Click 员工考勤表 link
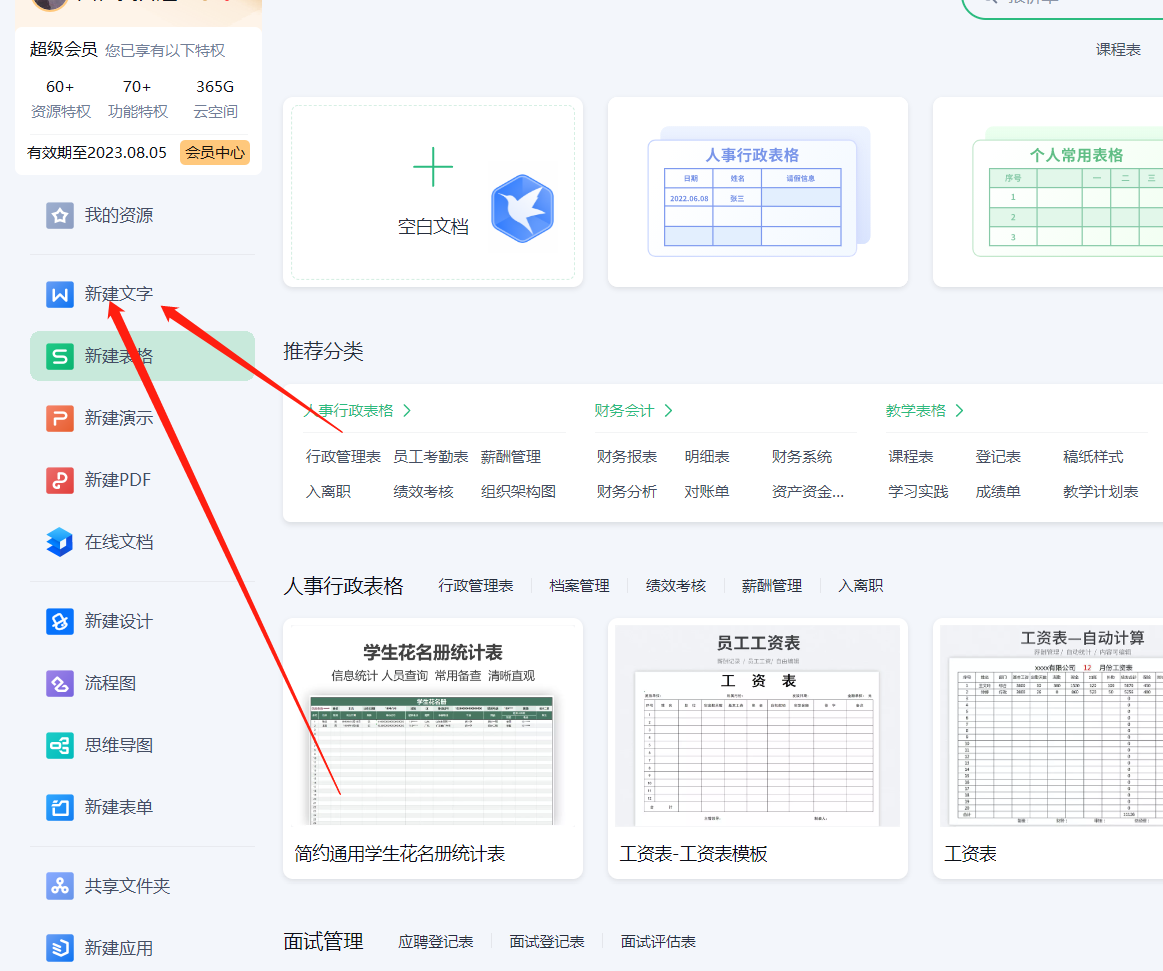The image size is (1163, 971). point(431,457)
